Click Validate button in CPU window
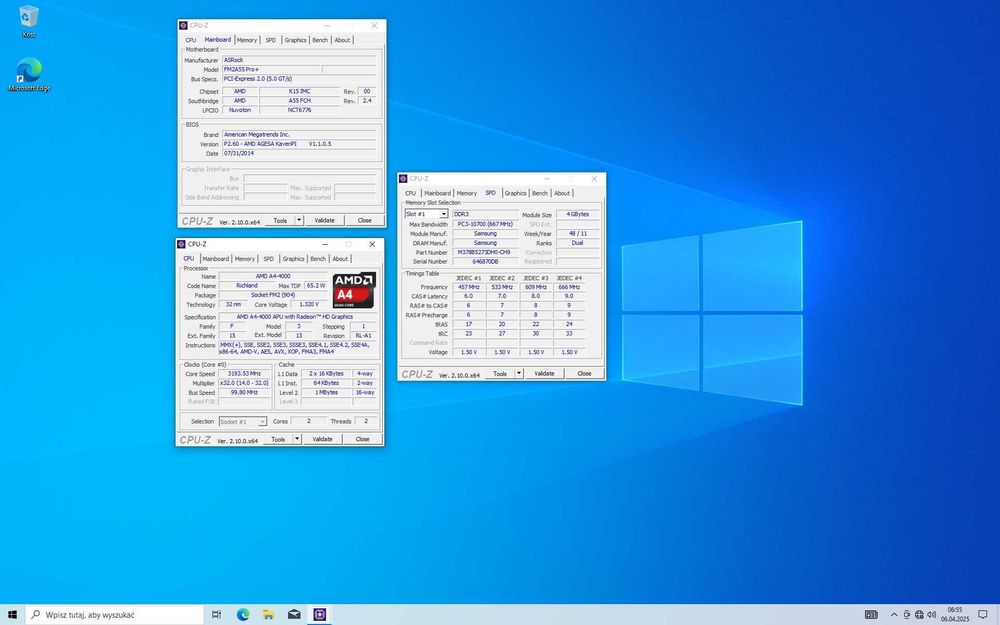Screen dimensions: 1000x625 pyautogui.click(x=323, y=439)
